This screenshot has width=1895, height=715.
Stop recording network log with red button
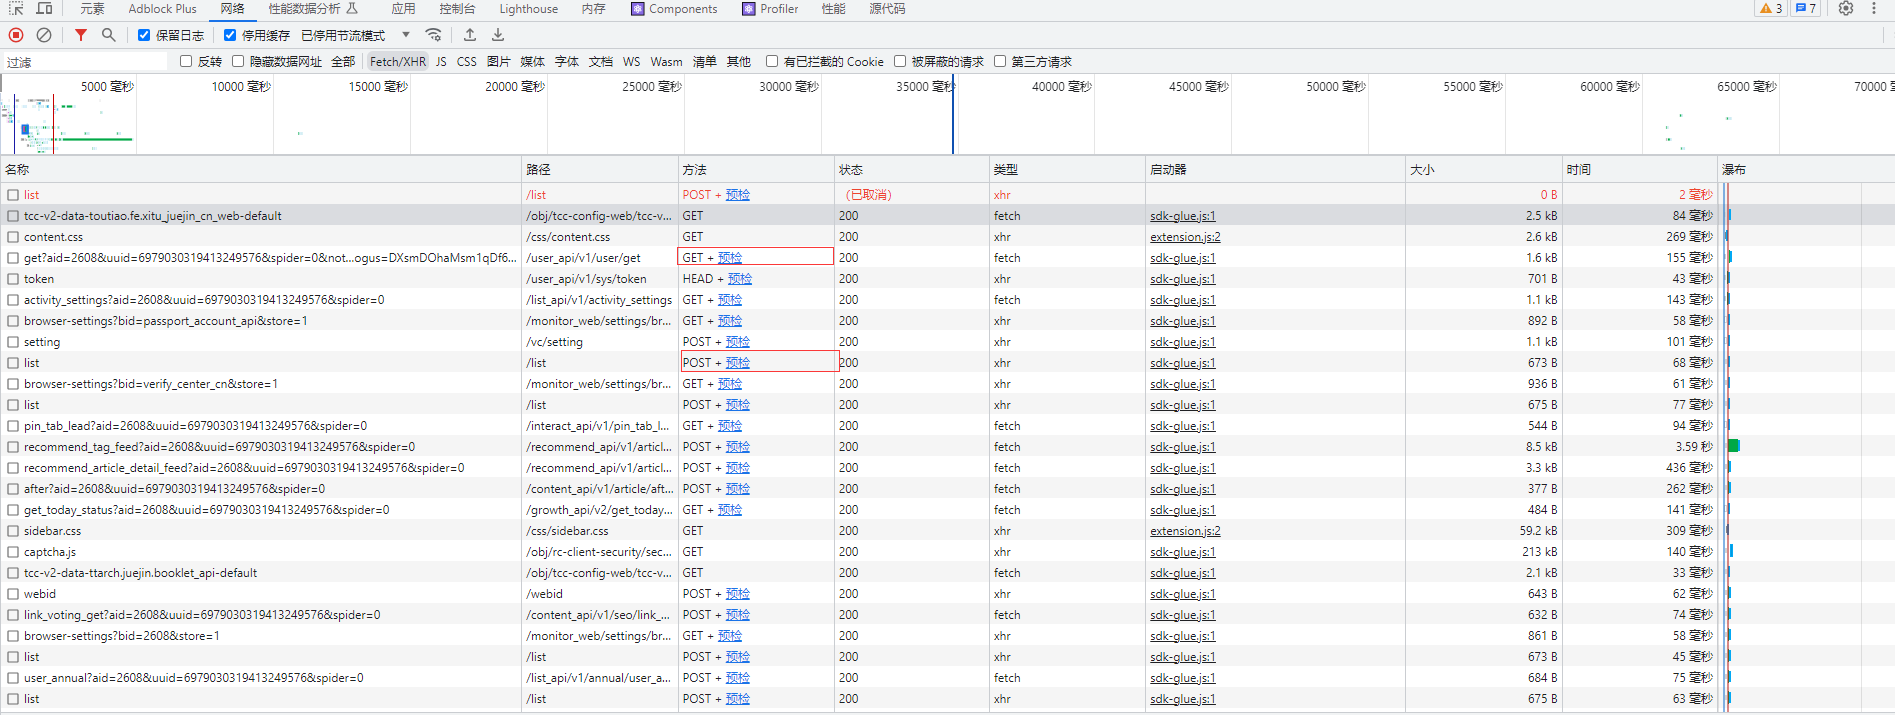pyautogui.click(x=16, y=35)
